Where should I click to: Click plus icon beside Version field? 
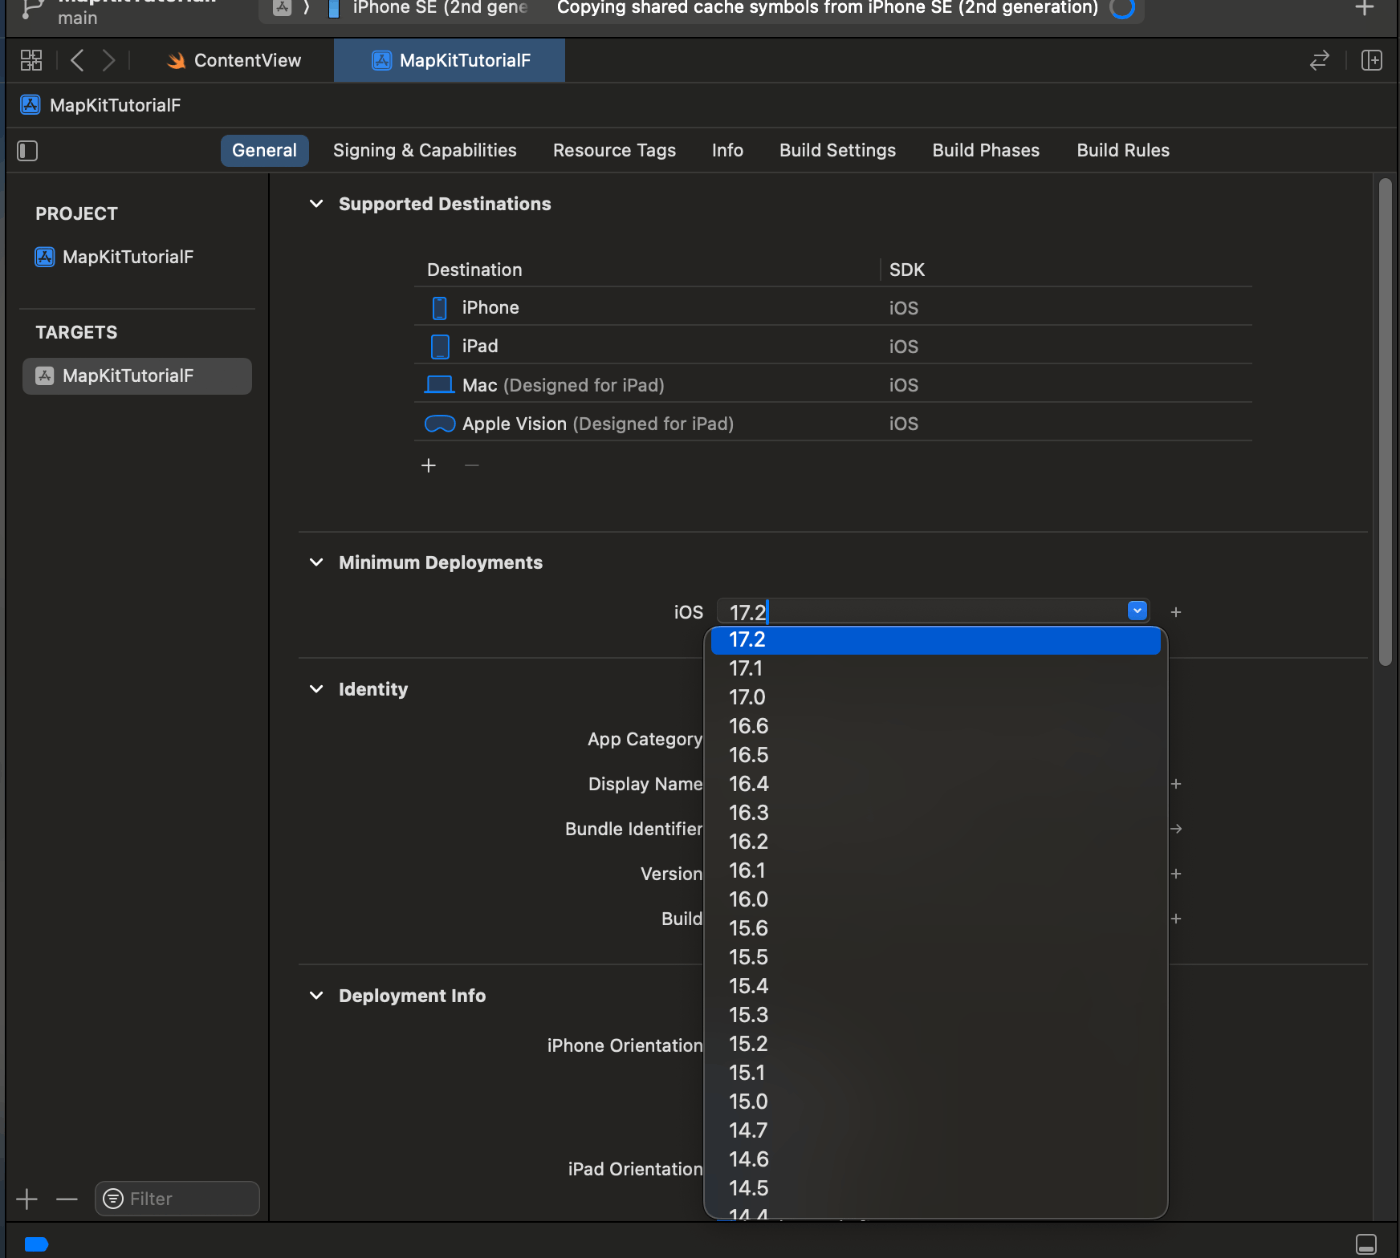1176,874
